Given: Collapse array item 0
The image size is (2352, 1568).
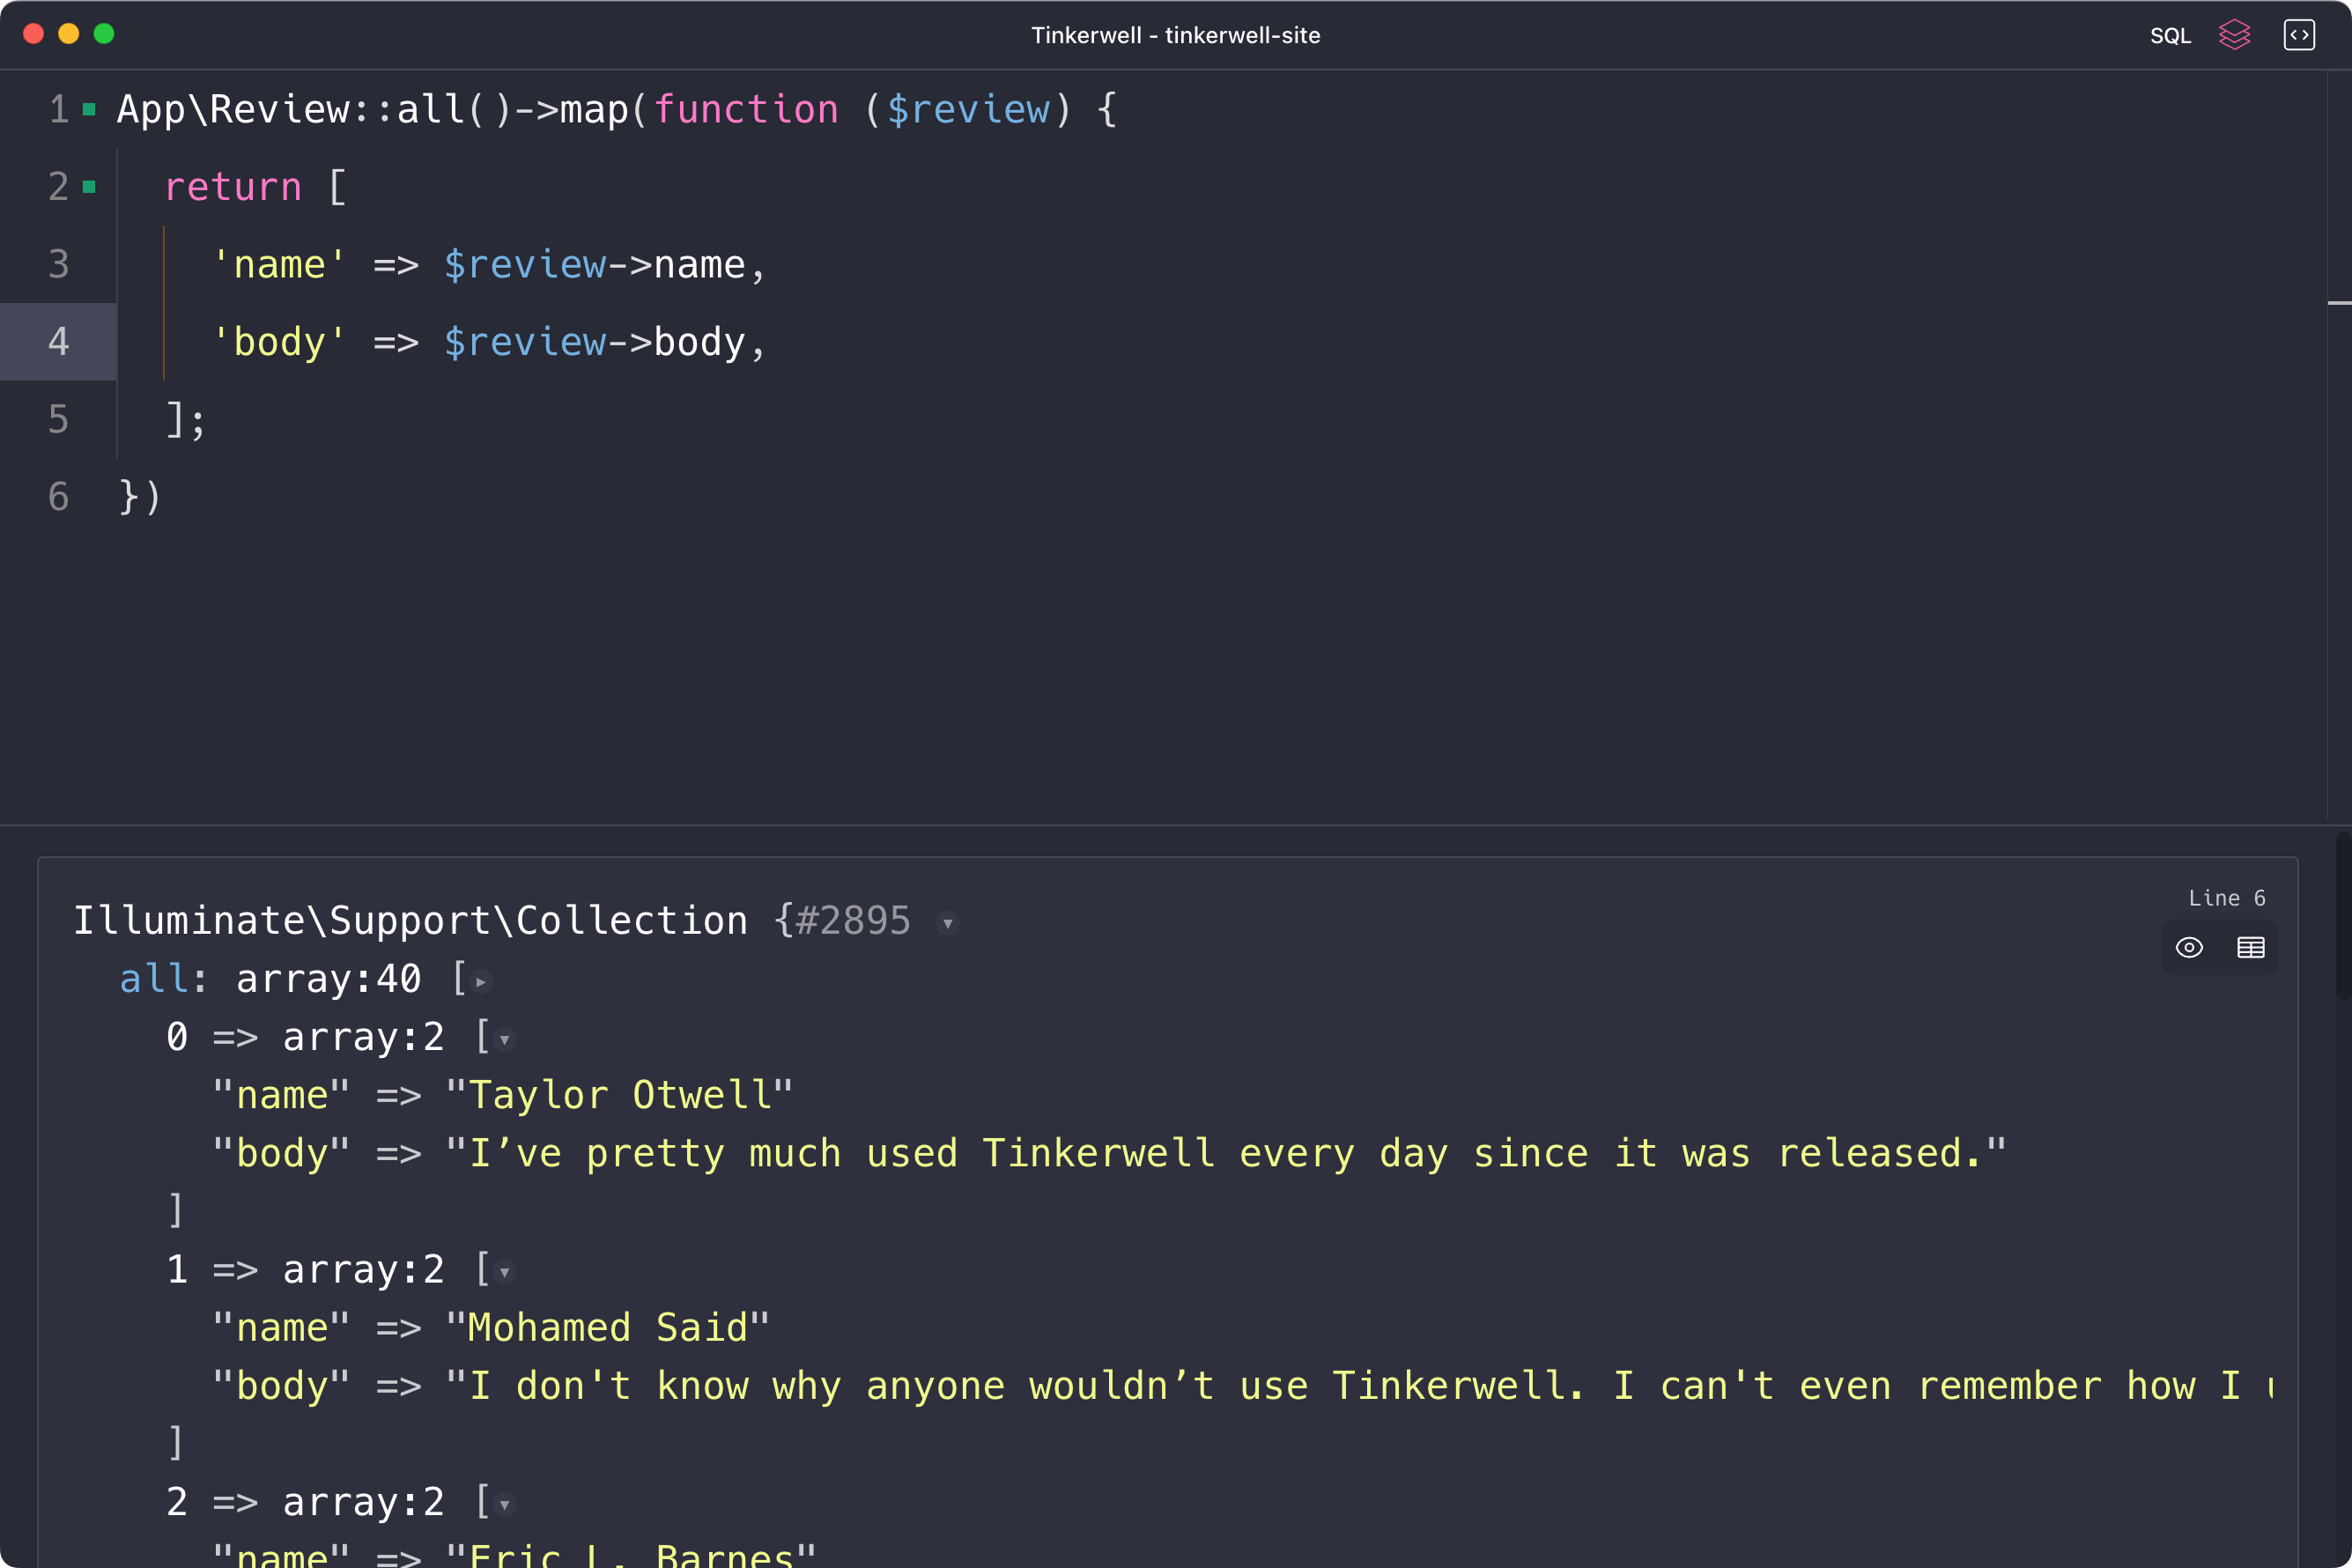Looking at the screenshot, I should click(x=504, y=1040).
